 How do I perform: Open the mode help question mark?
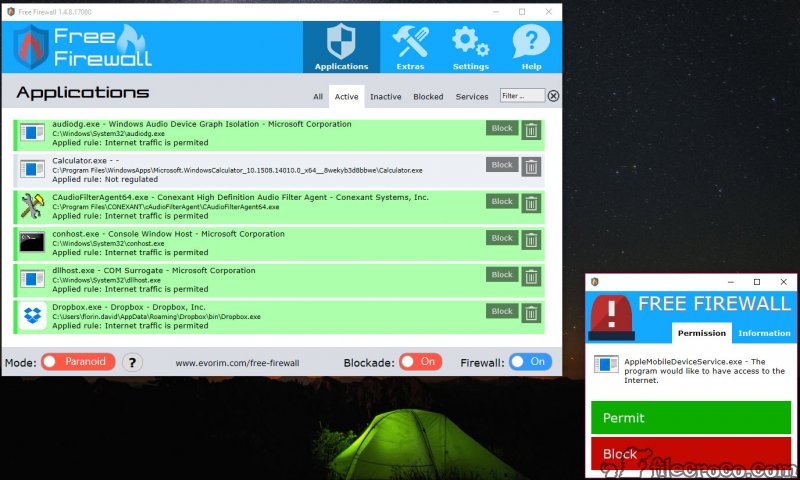coord(132,363)
